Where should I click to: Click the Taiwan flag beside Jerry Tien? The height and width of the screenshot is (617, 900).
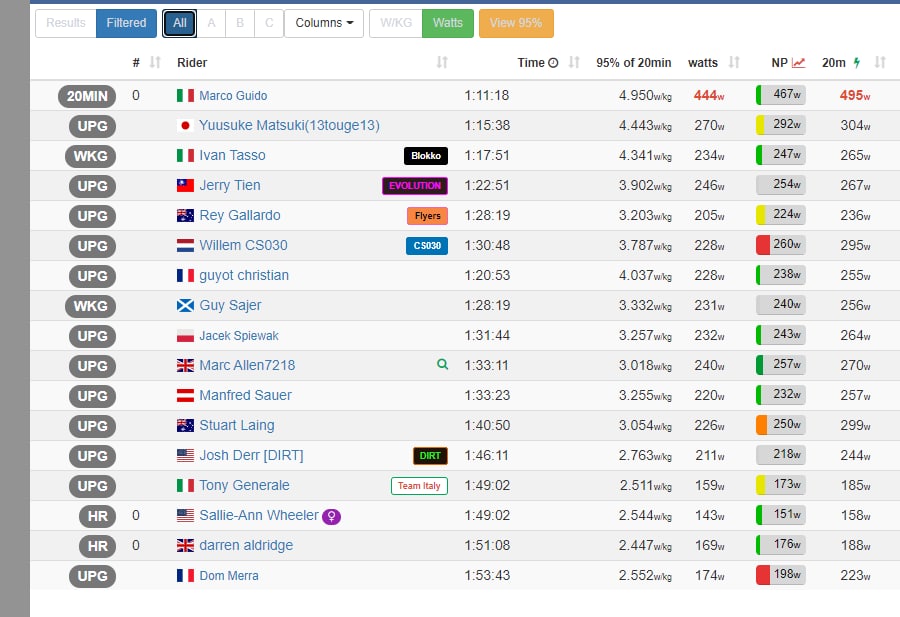point(185,185)
